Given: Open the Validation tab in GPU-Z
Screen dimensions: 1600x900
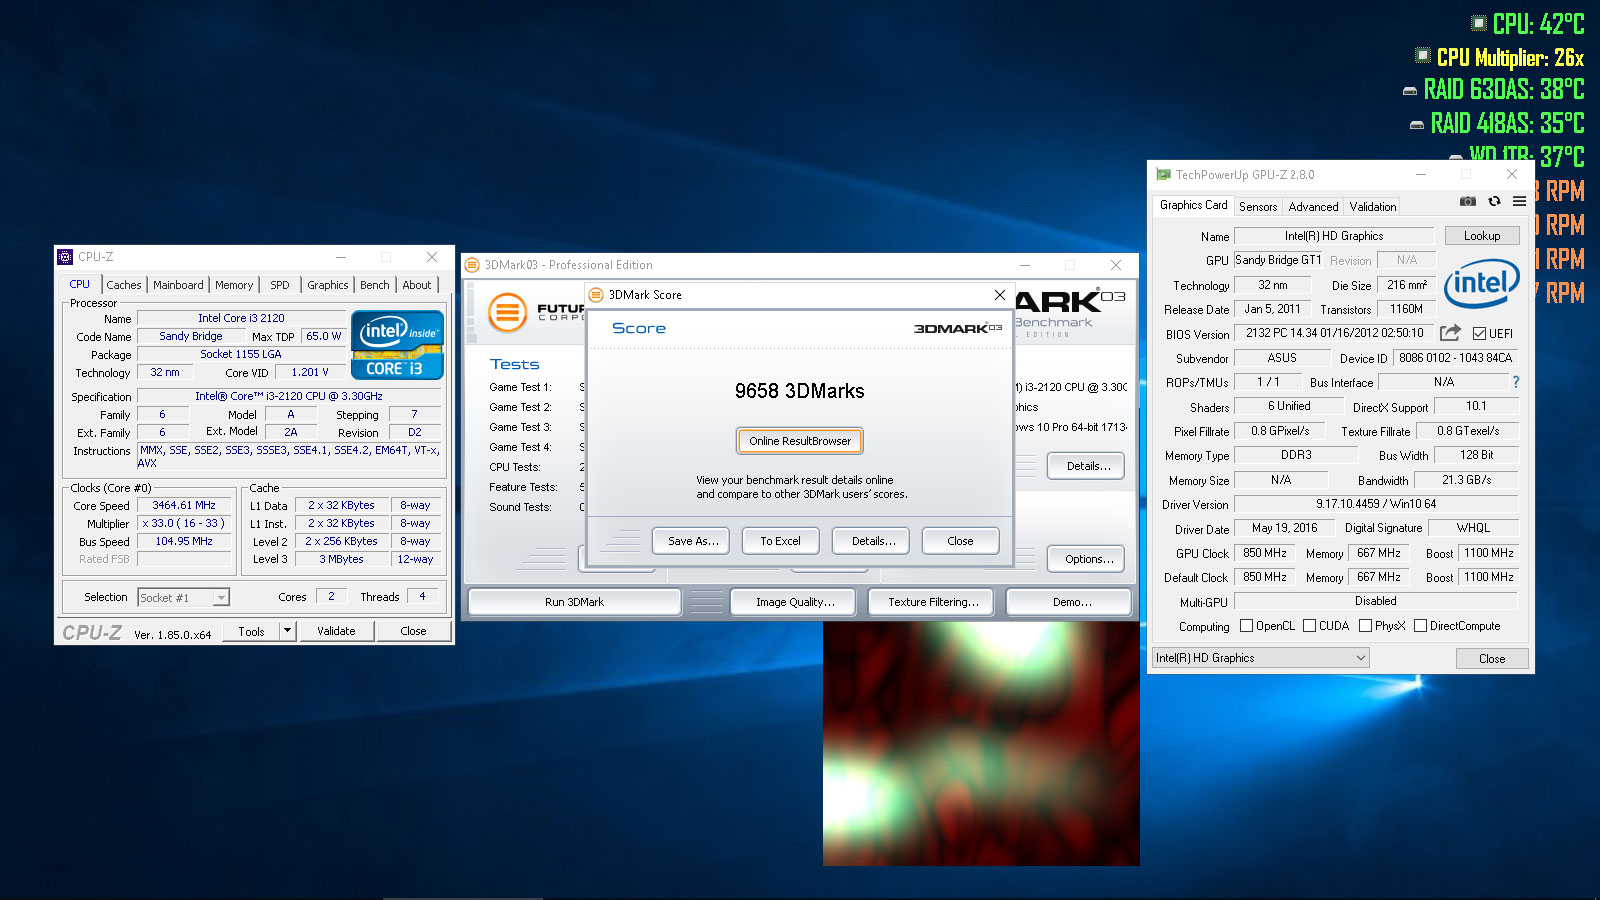Looking at the screenshot, I should [x=1373, y=207].
